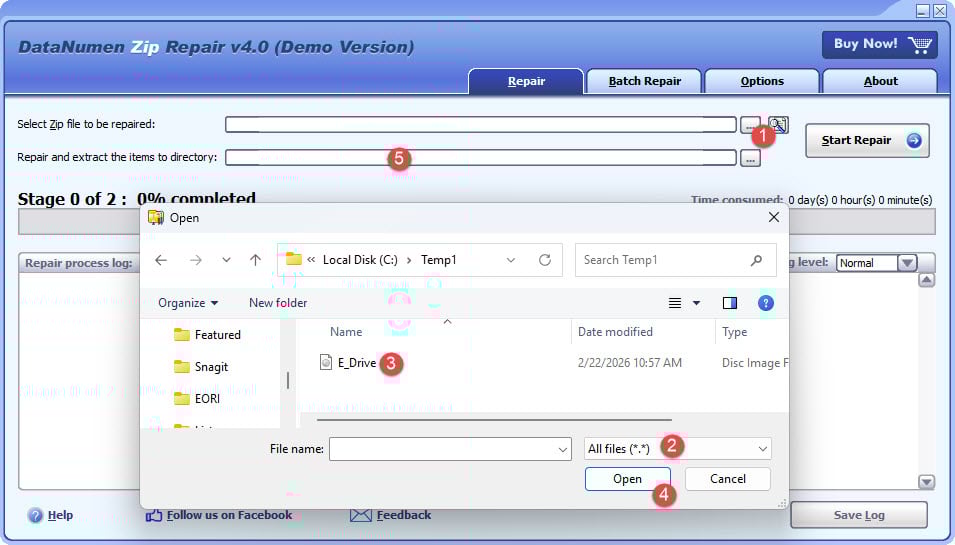Click the extract directory path field
955x545 pixels.
[481, 158]
